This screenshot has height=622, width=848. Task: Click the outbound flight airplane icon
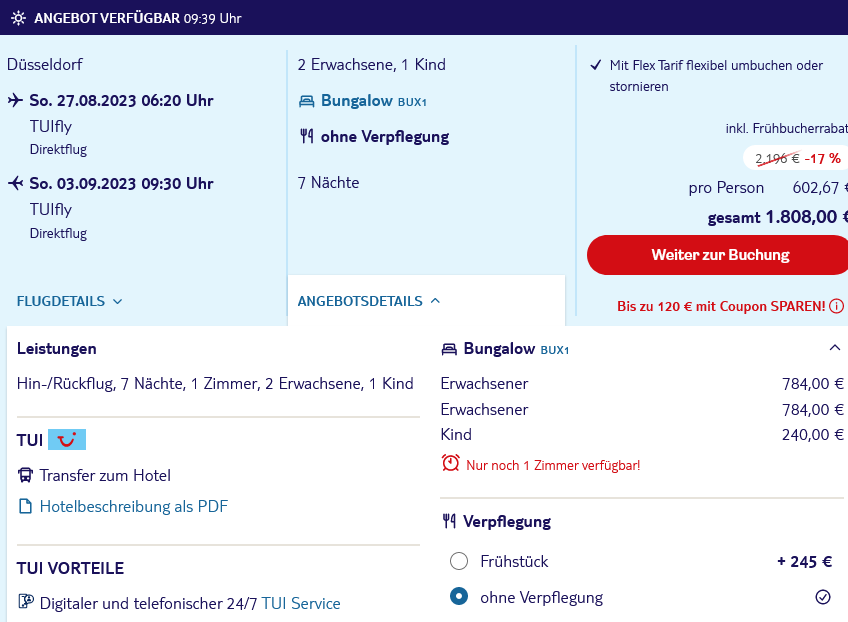15,100
